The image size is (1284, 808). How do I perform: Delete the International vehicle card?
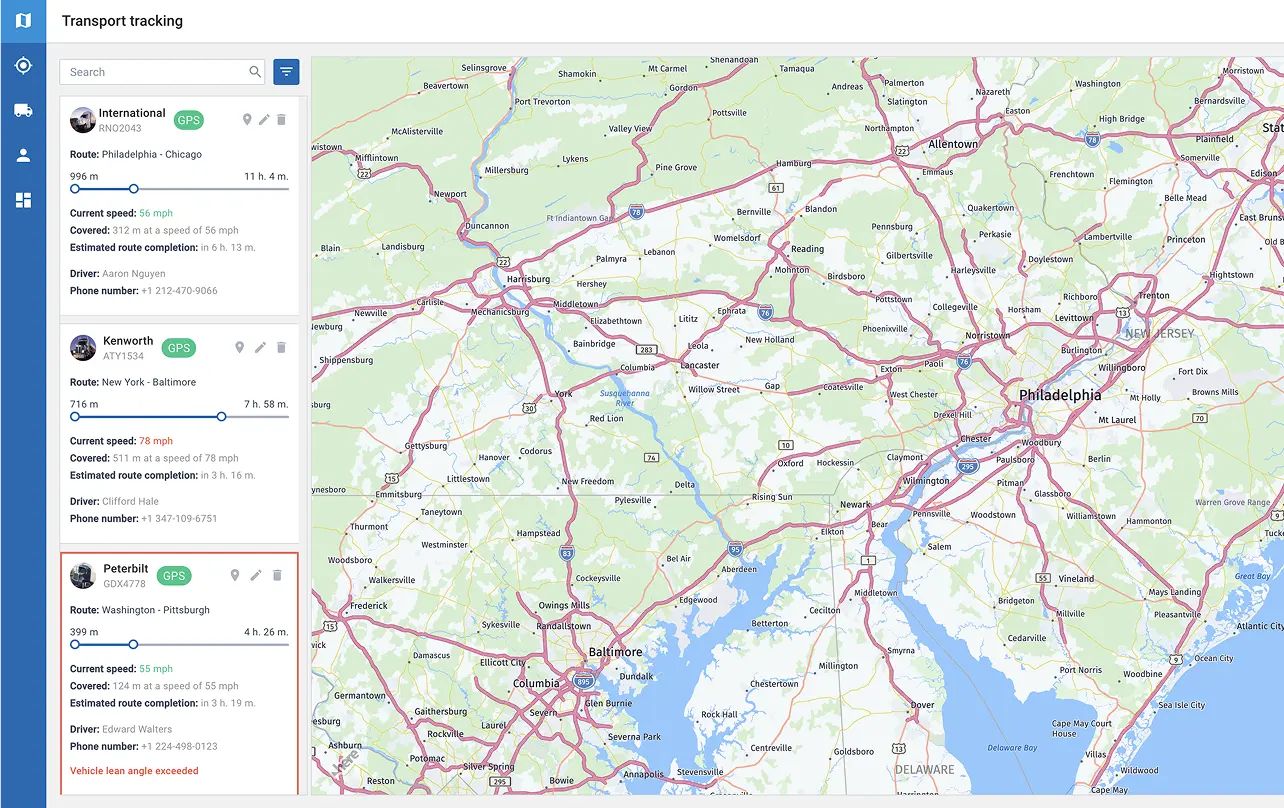[281, 120]
